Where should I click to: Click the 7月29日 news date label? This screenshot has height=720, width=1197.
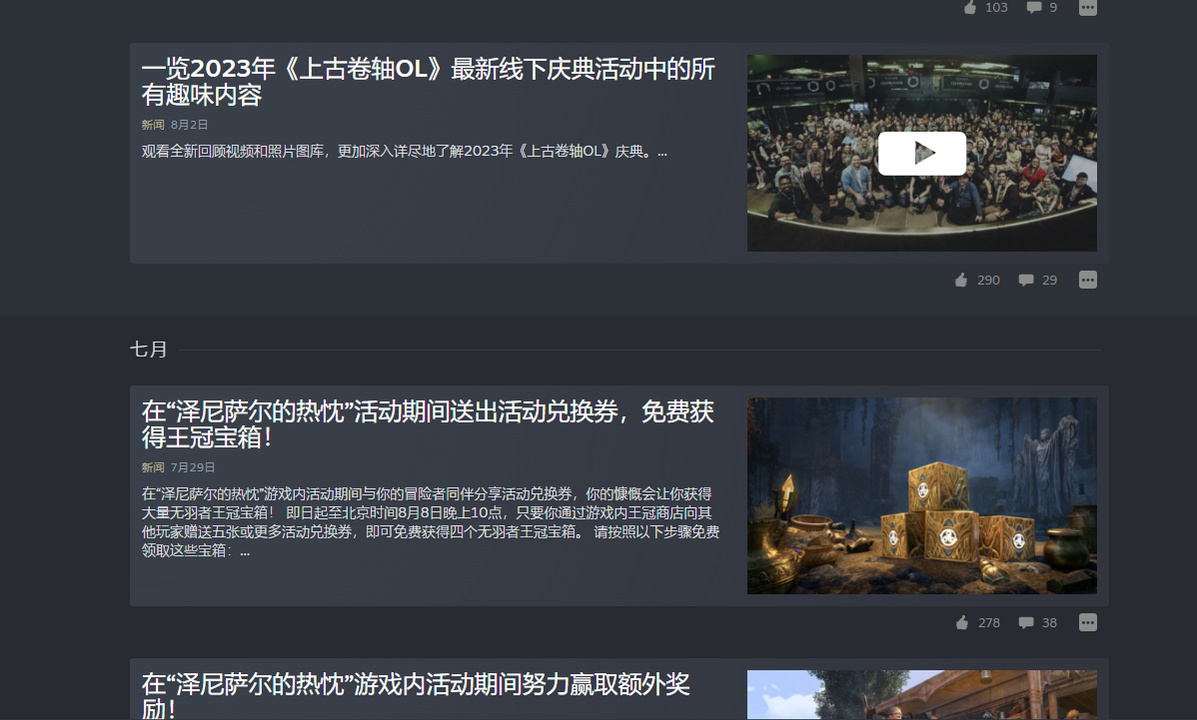coord(193,467)
